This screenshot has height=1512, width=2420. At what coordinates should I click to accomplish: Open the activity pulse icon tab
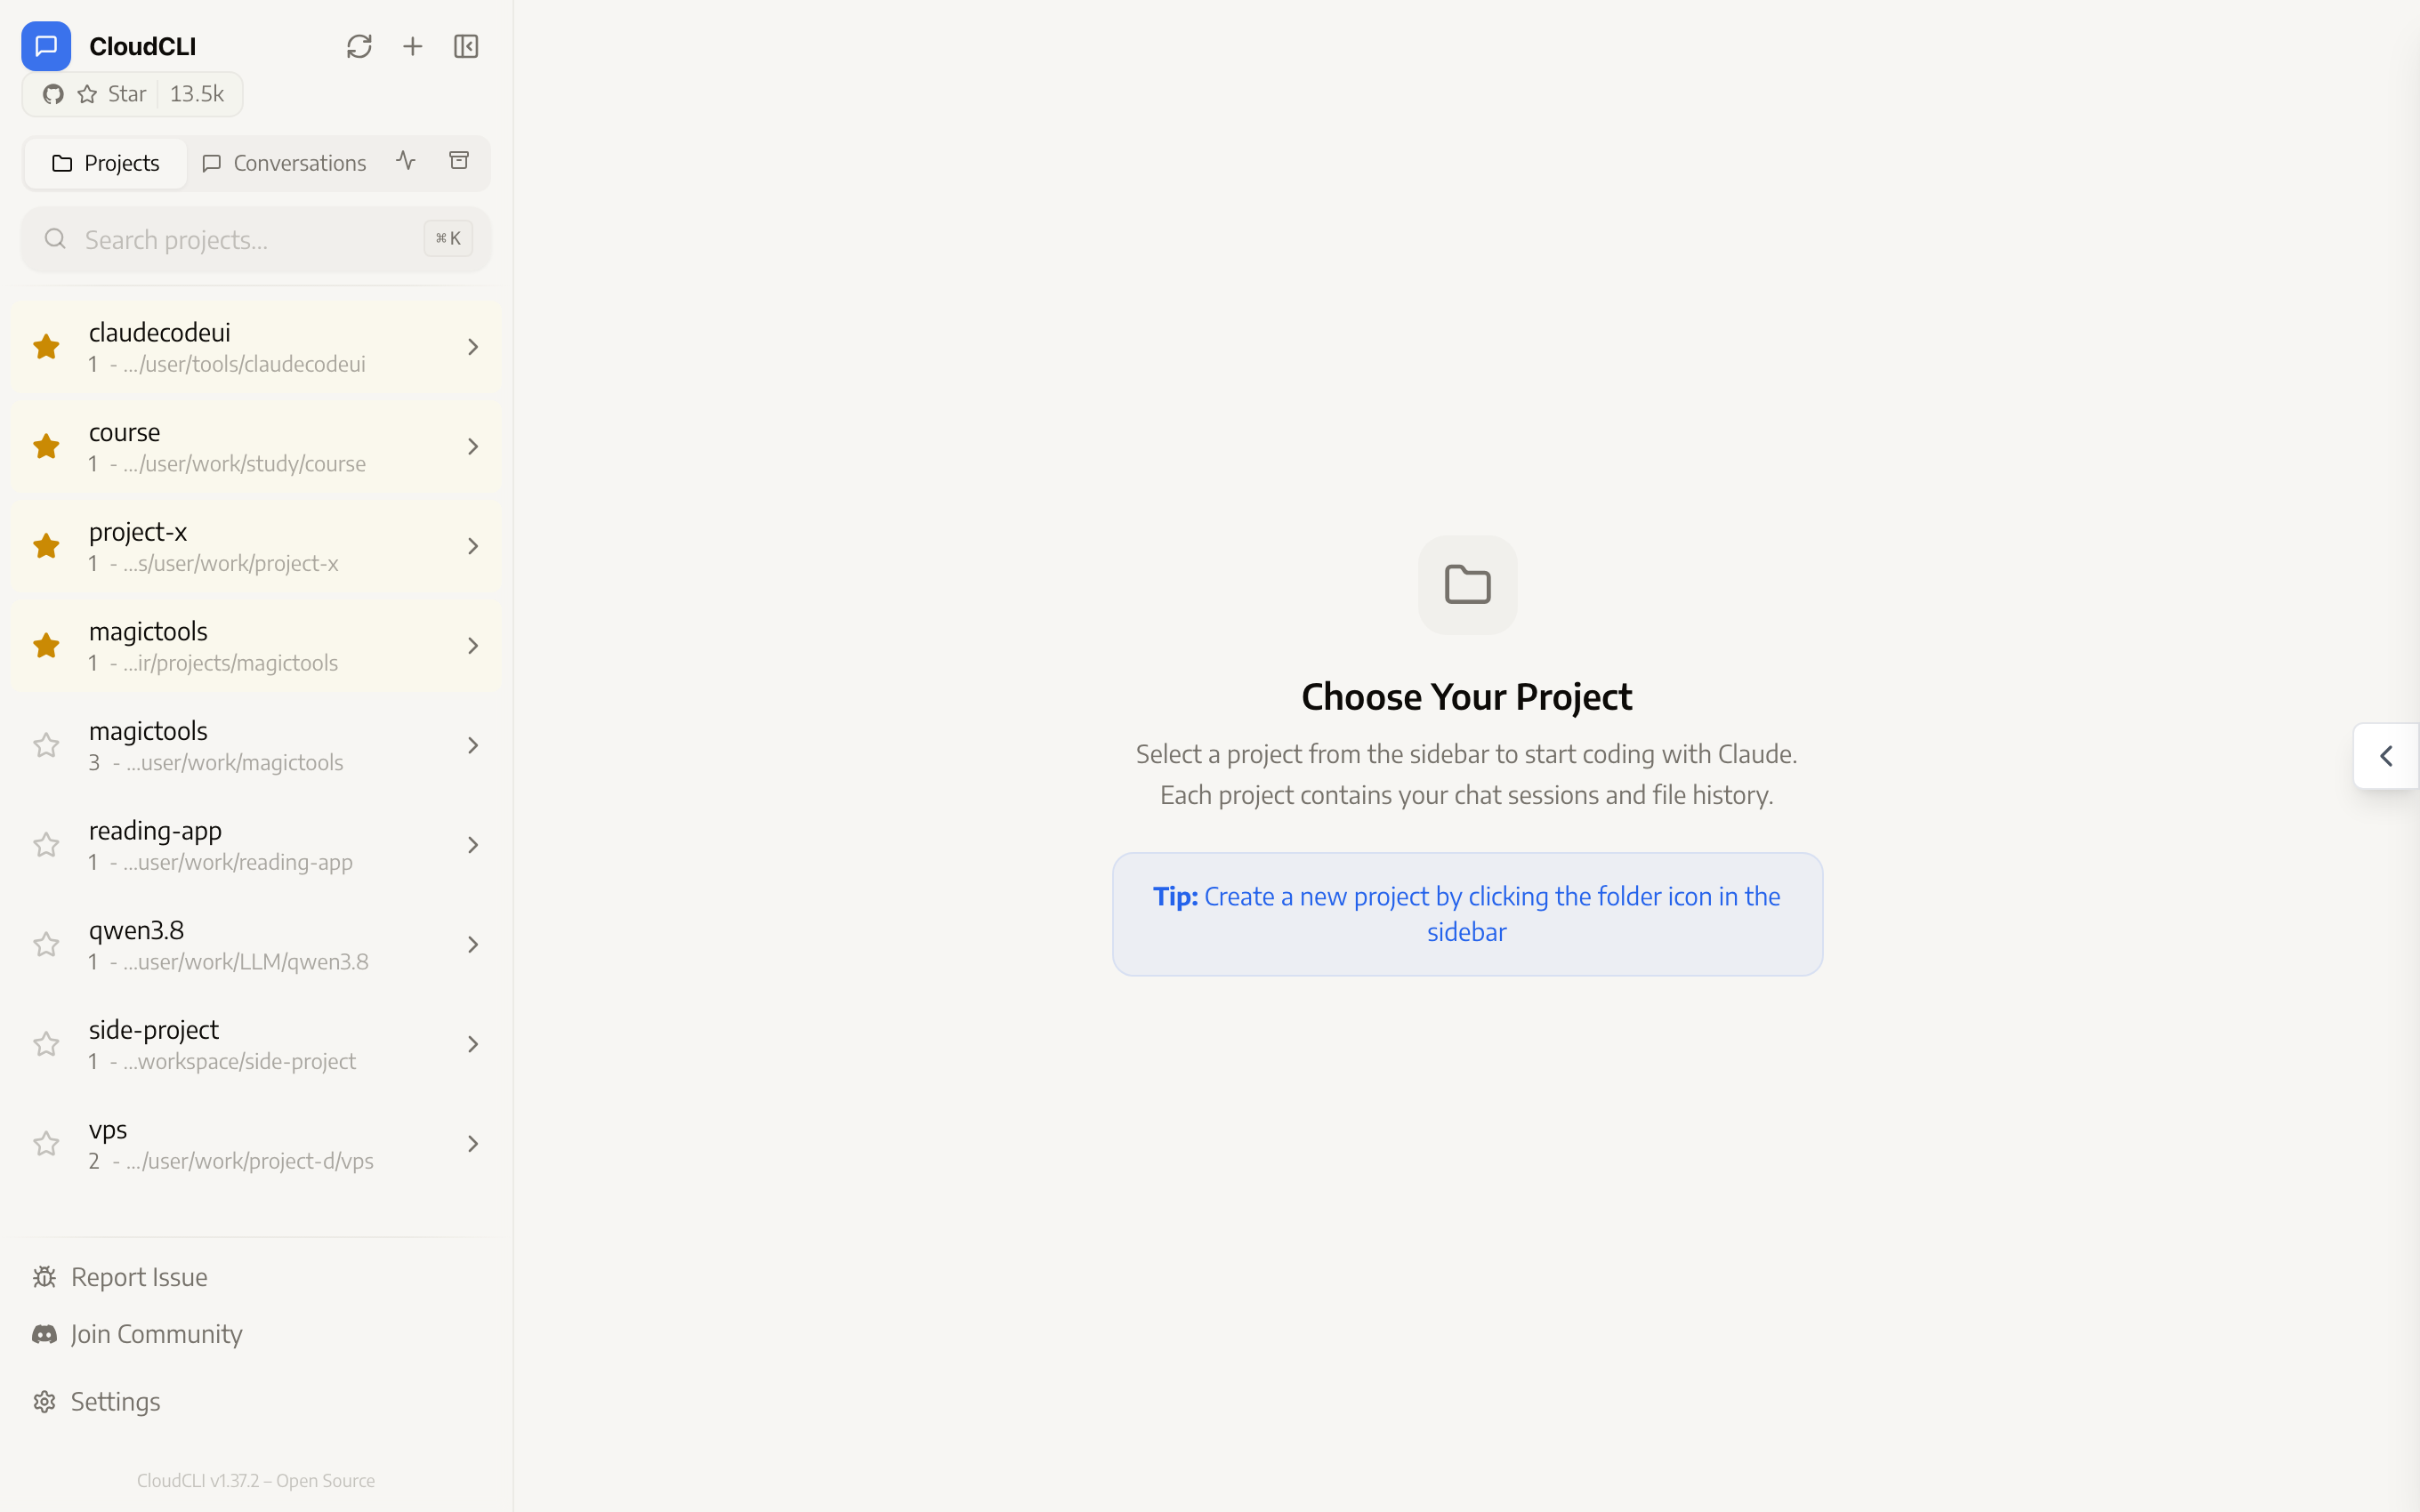click(406, 161)
